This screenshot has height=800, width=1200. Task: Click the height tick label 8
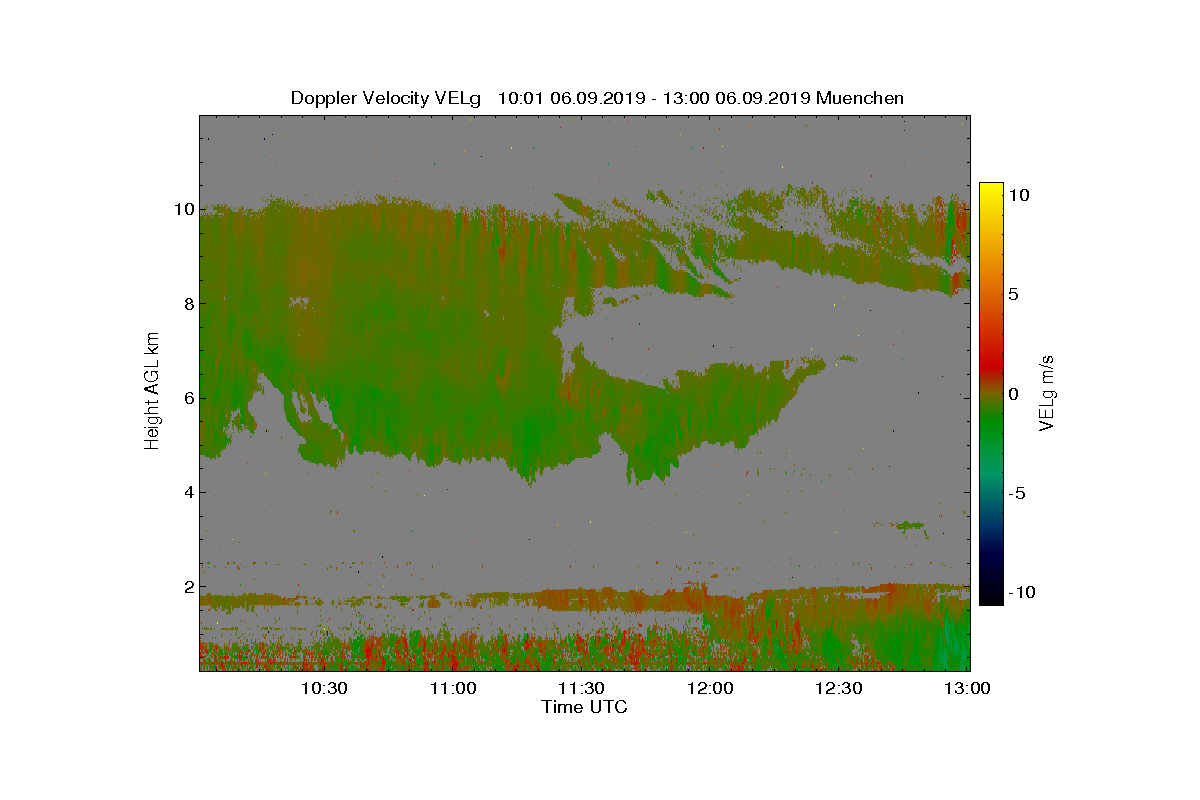pyautogui.click(x=189, y=304)
